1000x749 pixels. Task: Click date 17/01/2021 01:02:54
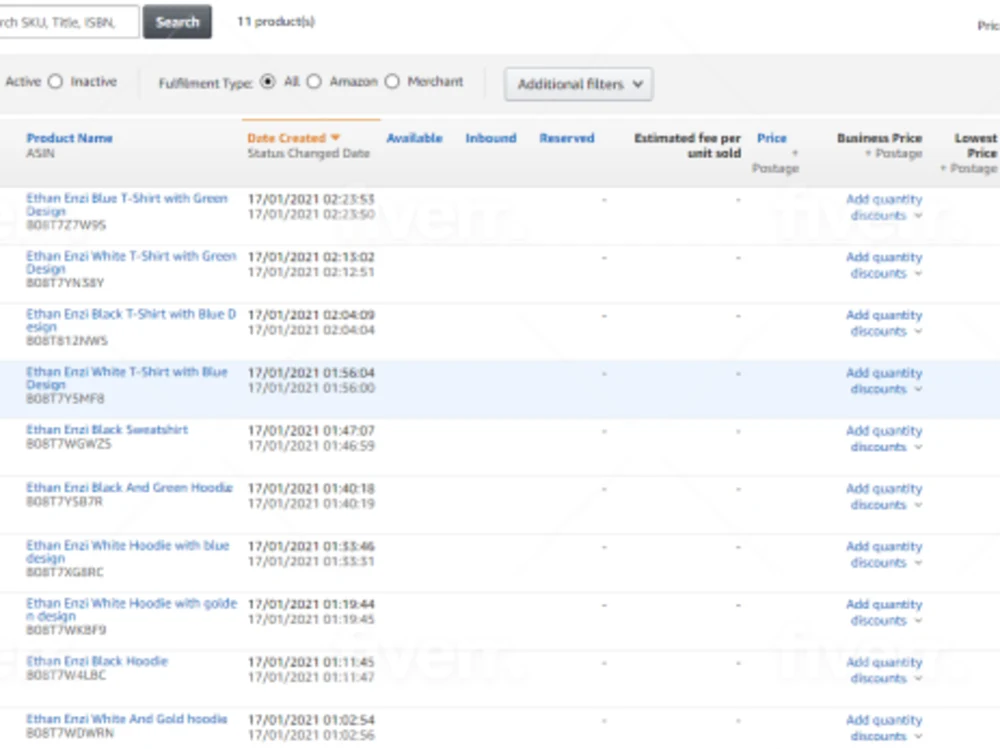[311, 720]
